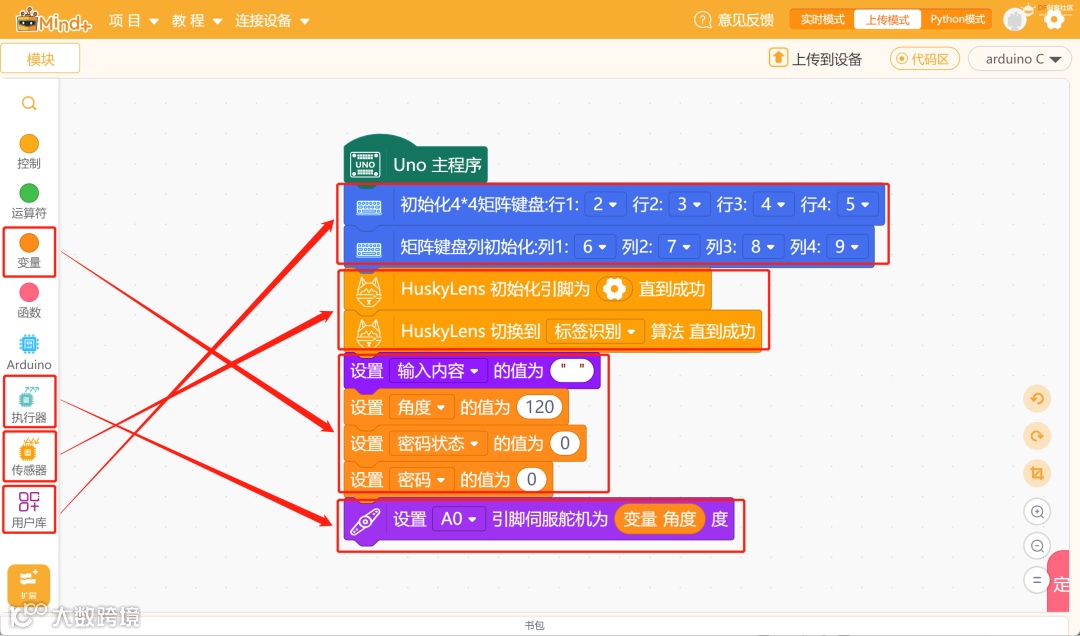
Task: Switch to 实时模式 (real-time mode)
Action: click(x=822, y=19)
